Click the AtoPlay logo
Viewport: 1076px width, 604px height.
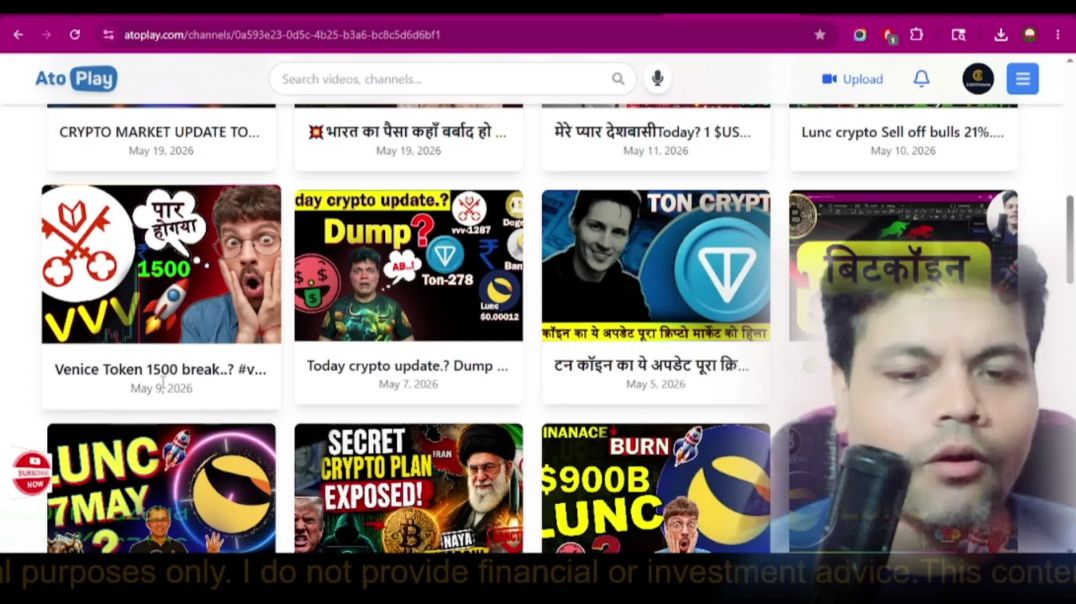coord(76,79)
